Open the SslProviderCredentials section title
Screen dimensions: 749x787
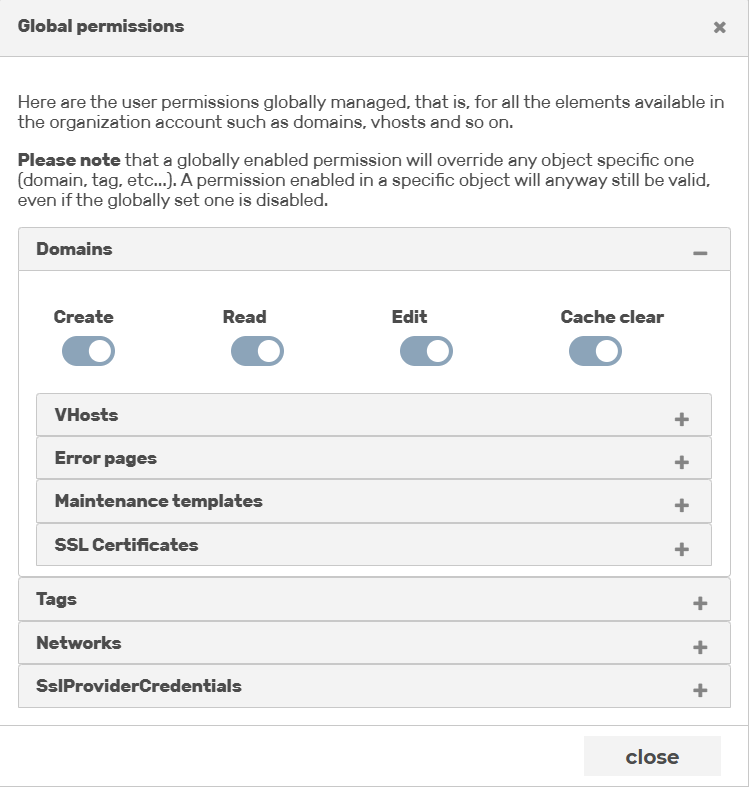point(139,686)
